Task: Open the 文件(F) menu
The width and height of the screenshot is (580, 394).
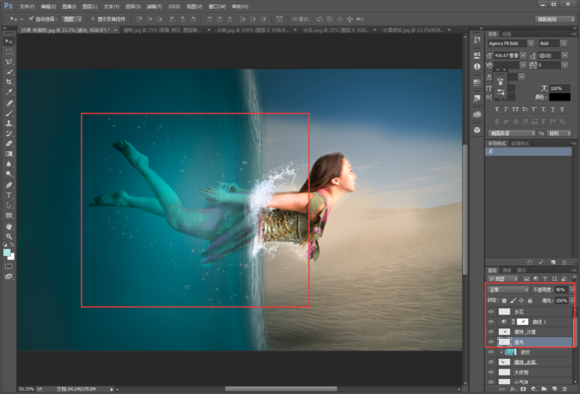Action: tap(27, 6)
